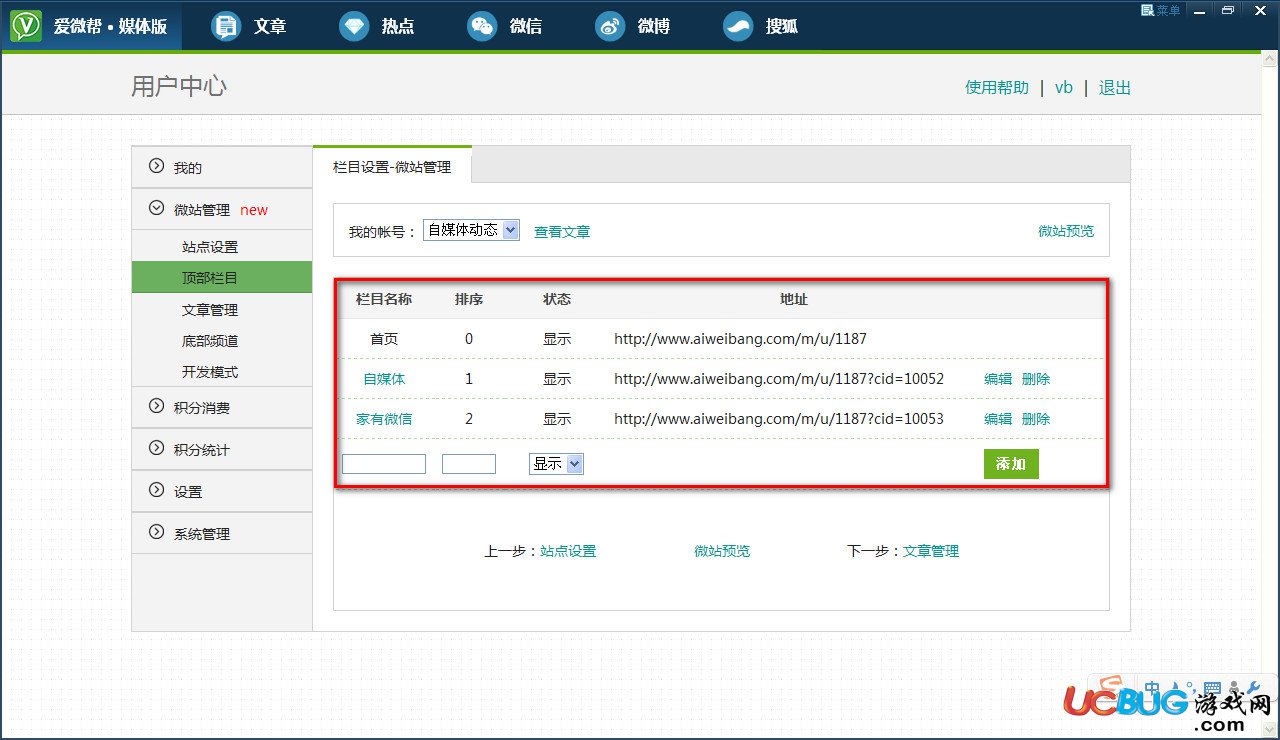Click the 首页 column name cell
This screenshot has height=740, width=1280.
384,339
